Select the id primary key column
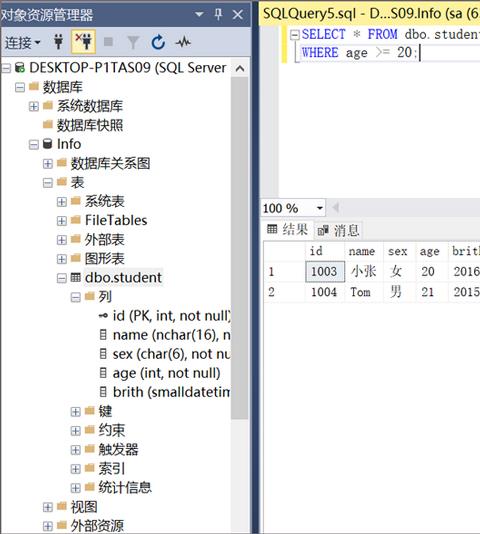 (x=171, y=316)
